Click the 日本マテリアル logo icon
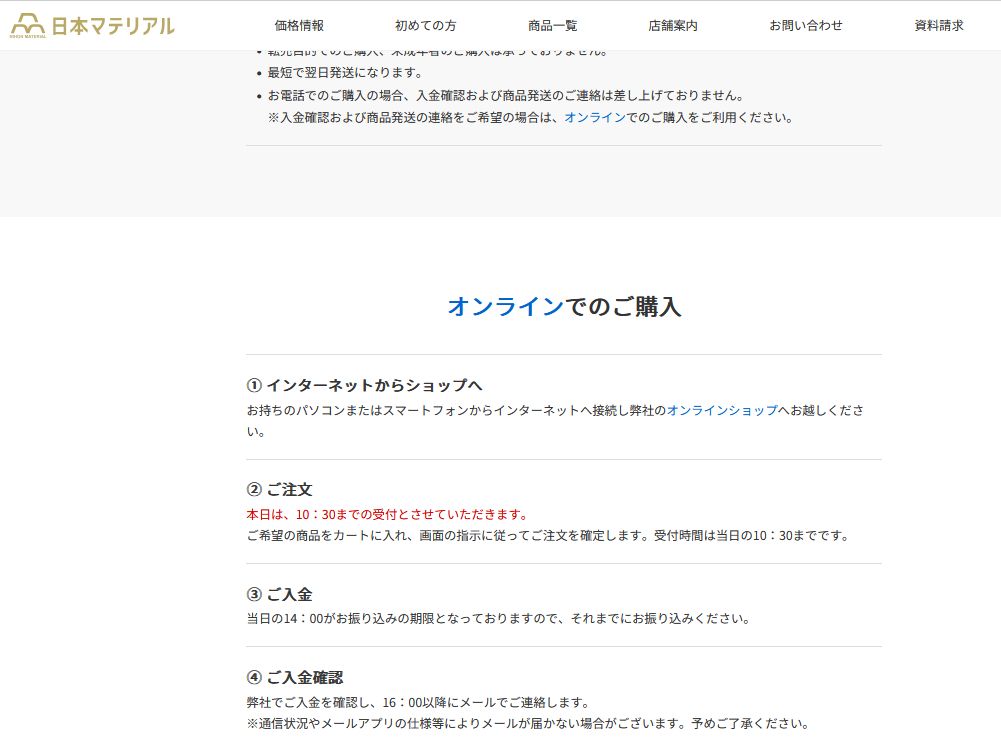 (28, 26)
